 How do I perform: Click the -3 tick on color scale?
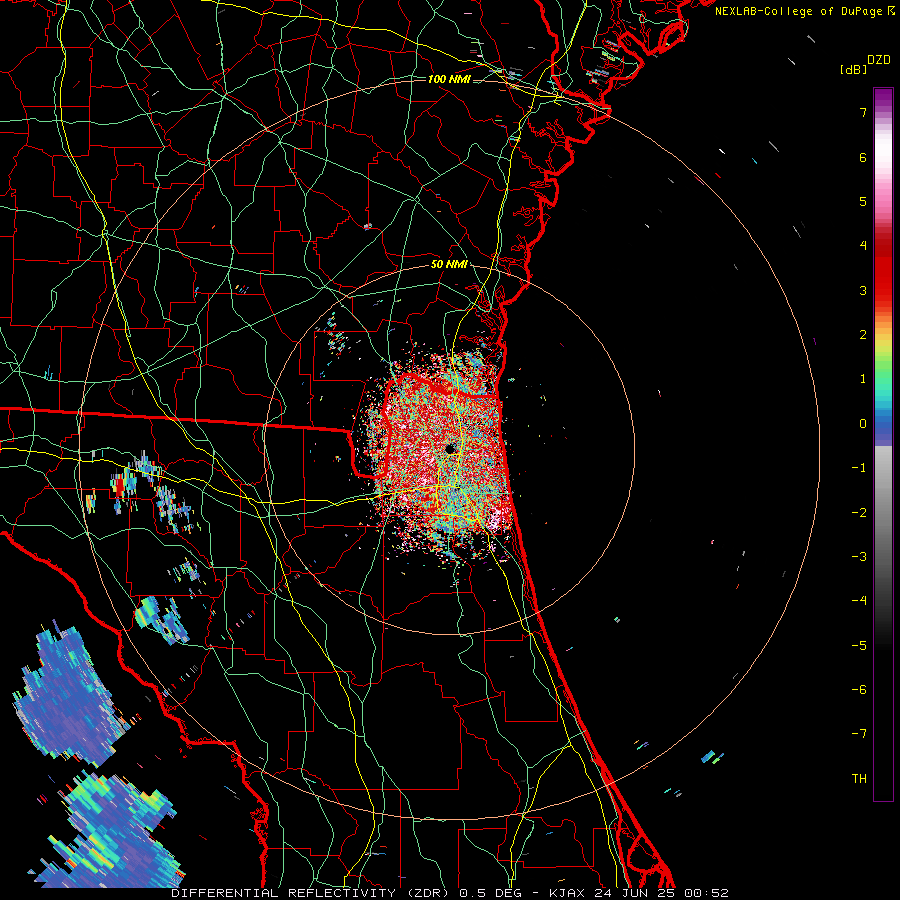click(x=859, y=557)
